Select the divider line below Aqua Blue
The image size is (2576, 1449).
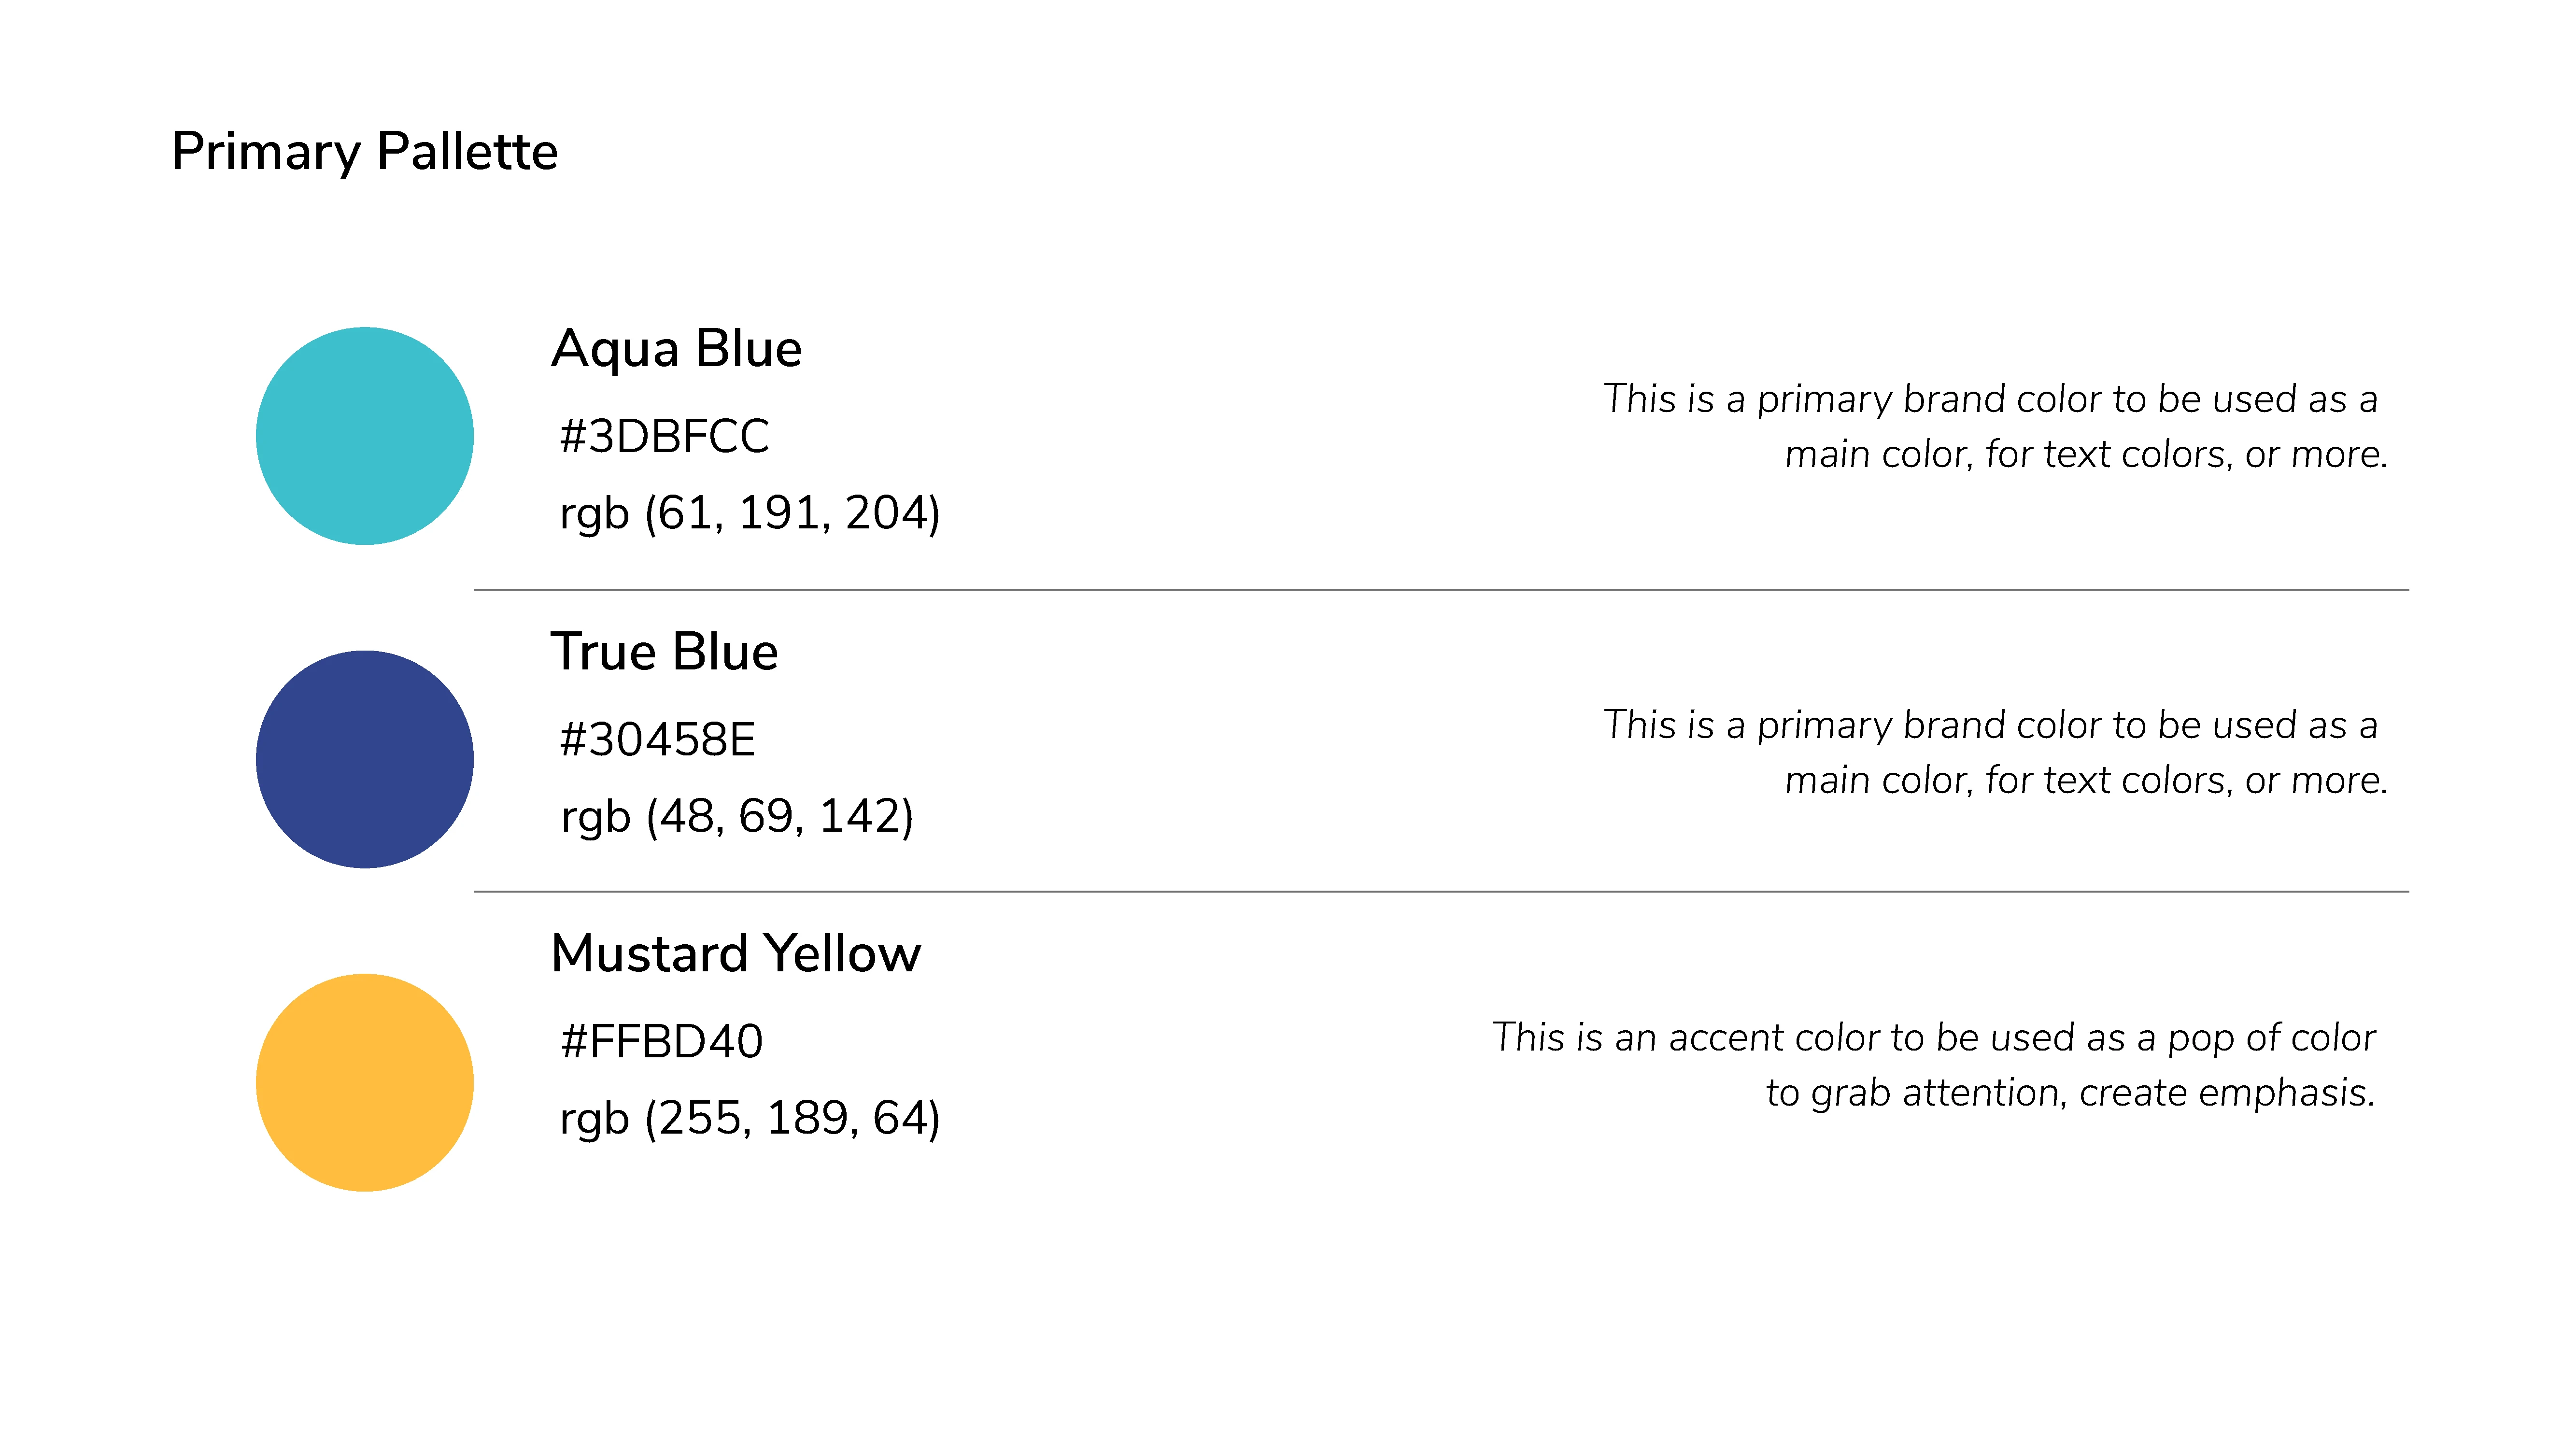pyautogui.click(x=1440, y=590)
